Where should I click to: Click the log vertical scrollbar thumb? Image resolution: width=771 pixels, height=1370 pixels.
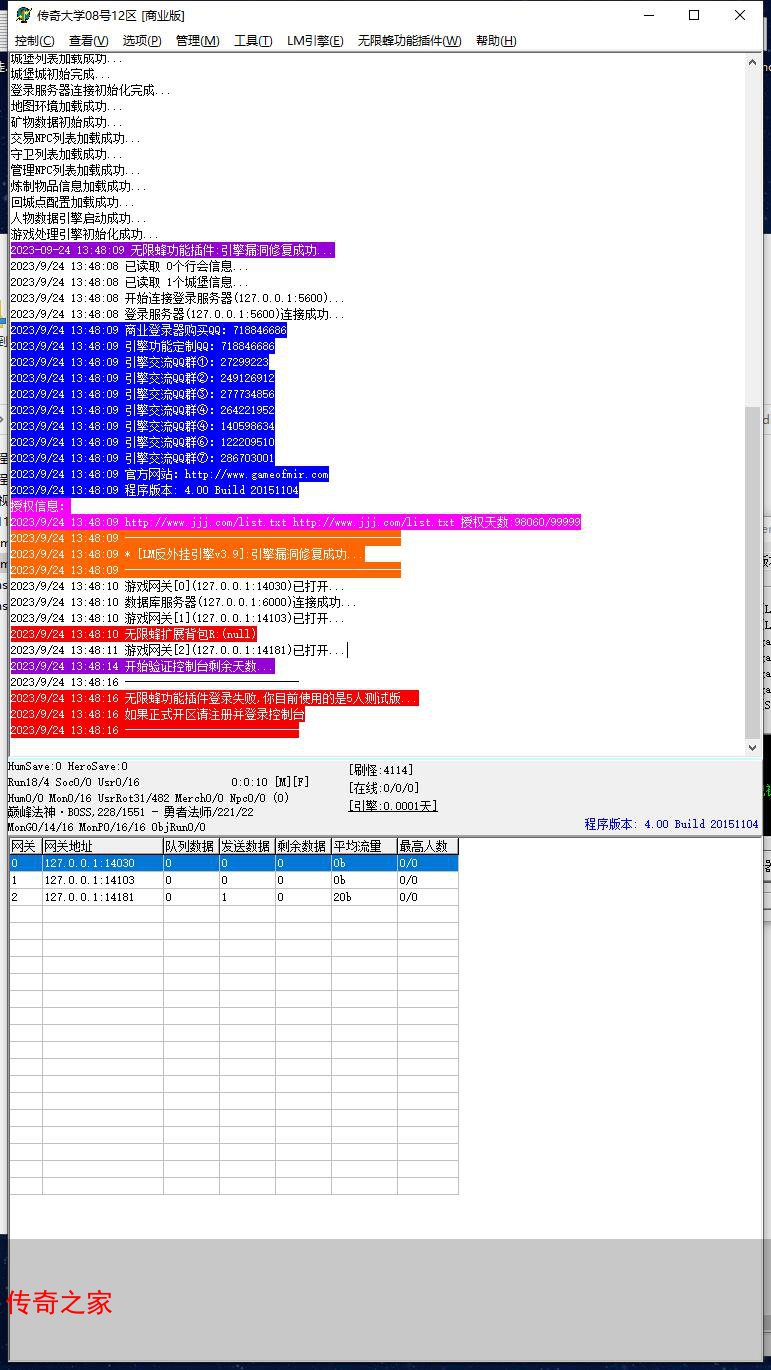pyautogui.click(x=753, y=572)
